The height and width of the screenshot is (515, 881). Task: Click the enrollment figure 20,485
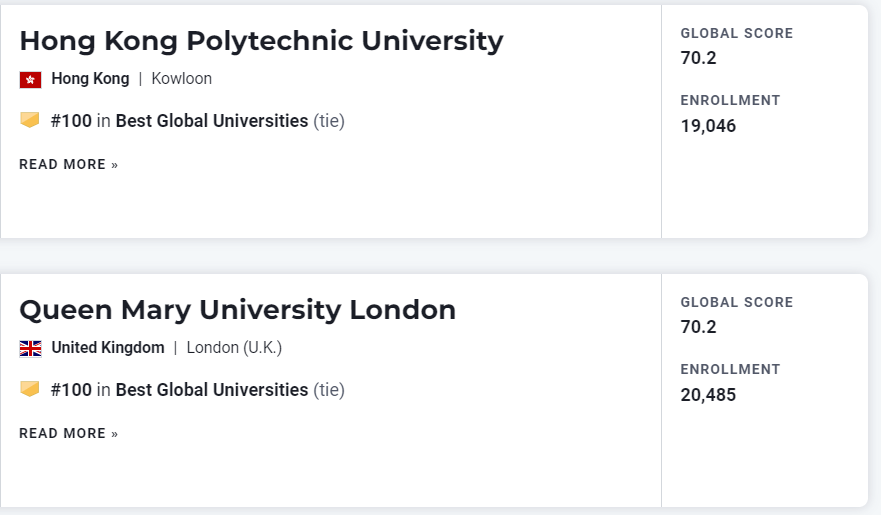pos(708,395)
